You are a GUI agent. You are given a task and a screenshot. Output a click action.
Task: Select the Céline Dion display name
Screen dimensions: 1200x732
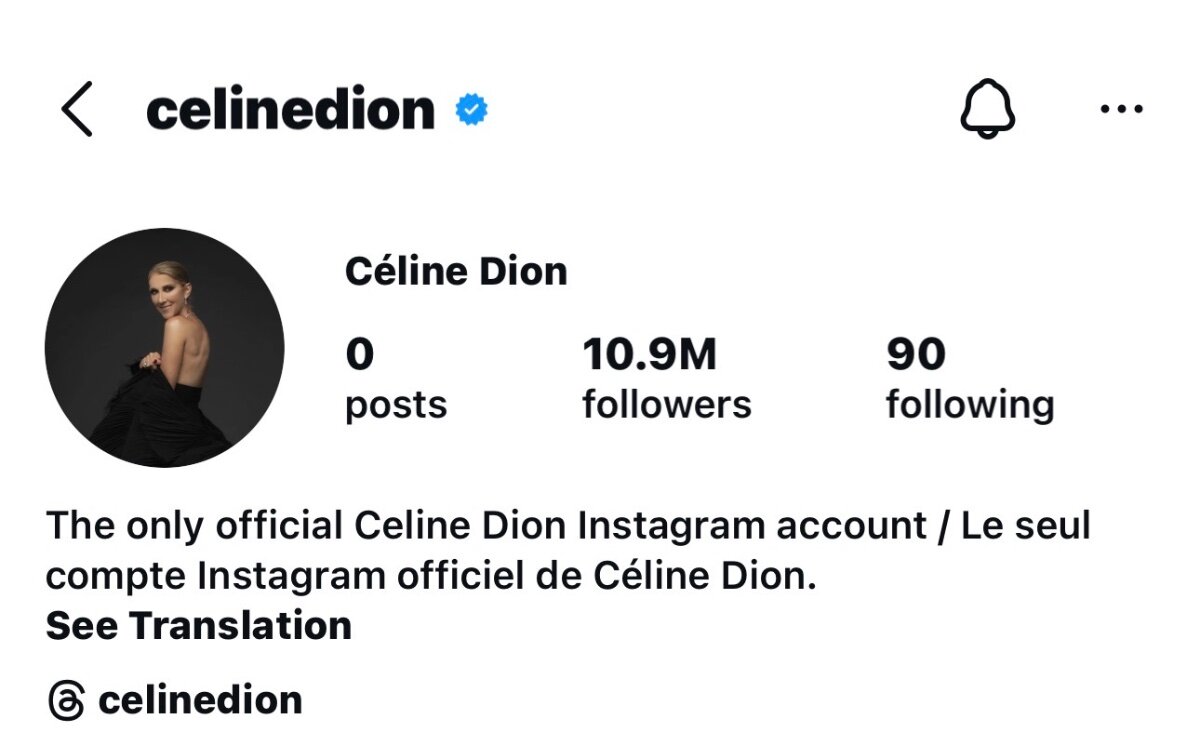click(456, 271)
